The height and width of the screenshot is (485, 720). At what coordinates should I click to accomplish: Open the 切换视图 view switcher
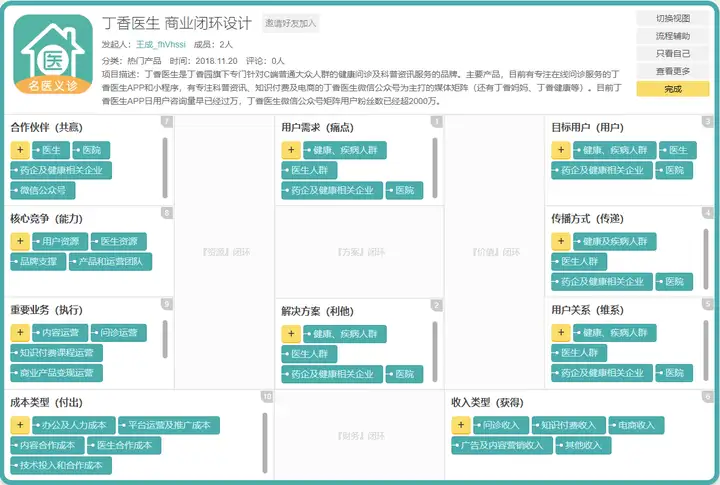[x=673, y=18]
